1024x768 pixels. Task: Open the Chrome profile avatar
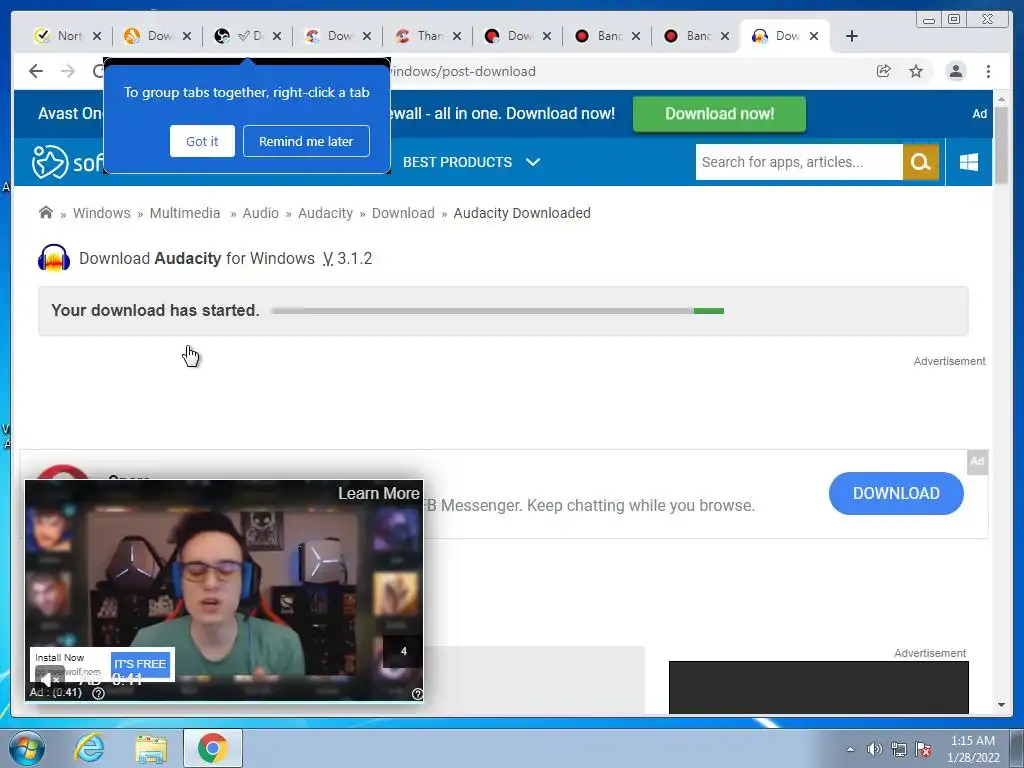956,71
